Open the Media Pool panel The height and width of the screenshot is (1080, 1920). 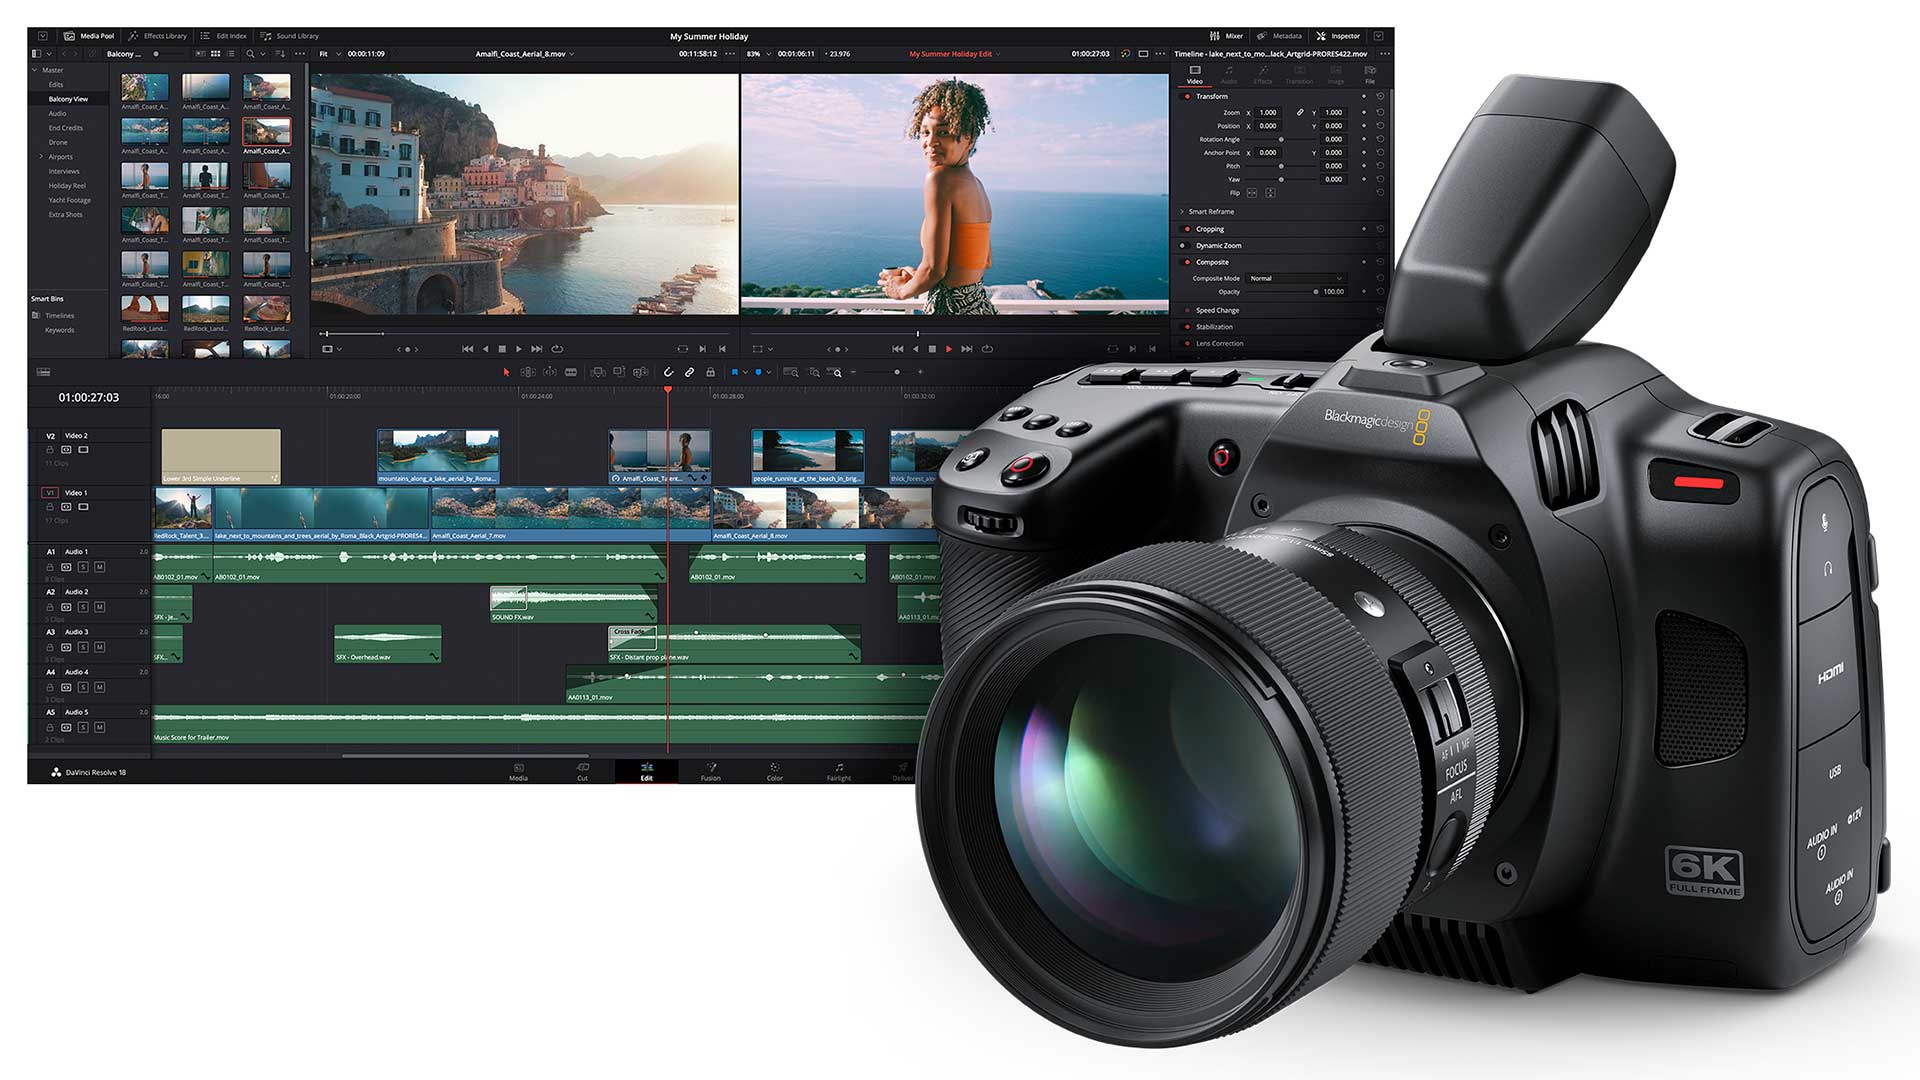click(x=89, y=36)
